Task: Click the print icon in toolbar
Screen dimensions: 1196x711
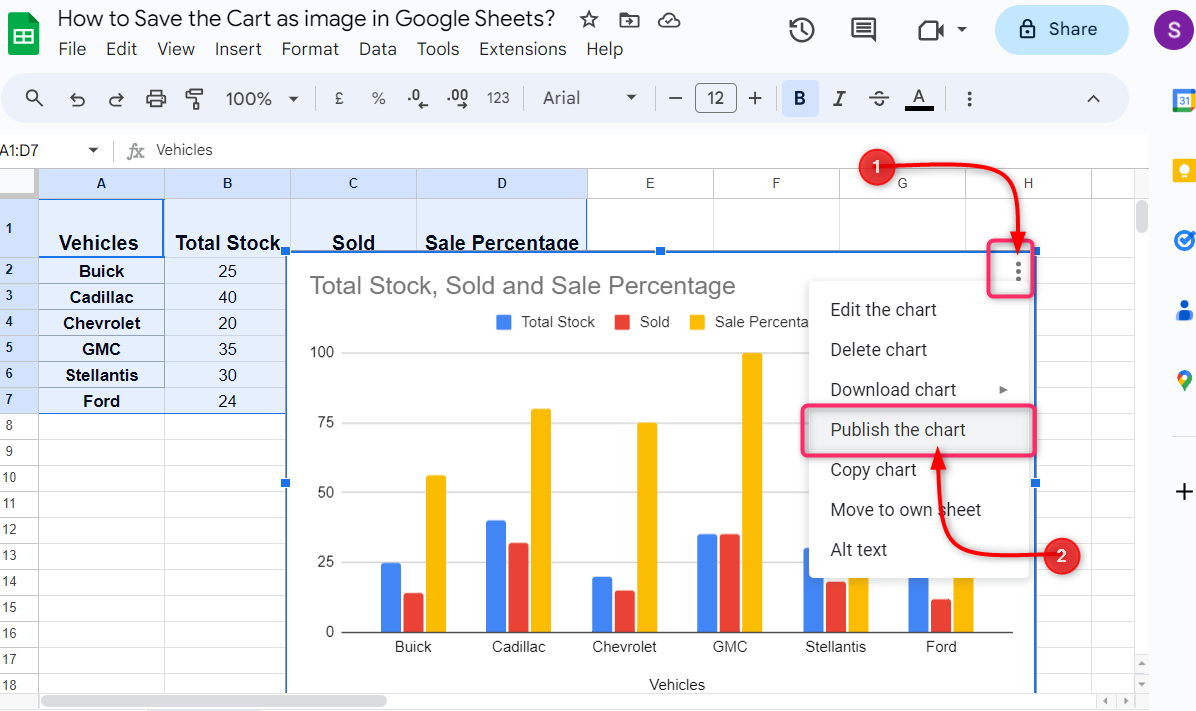Action: [156, 98]
